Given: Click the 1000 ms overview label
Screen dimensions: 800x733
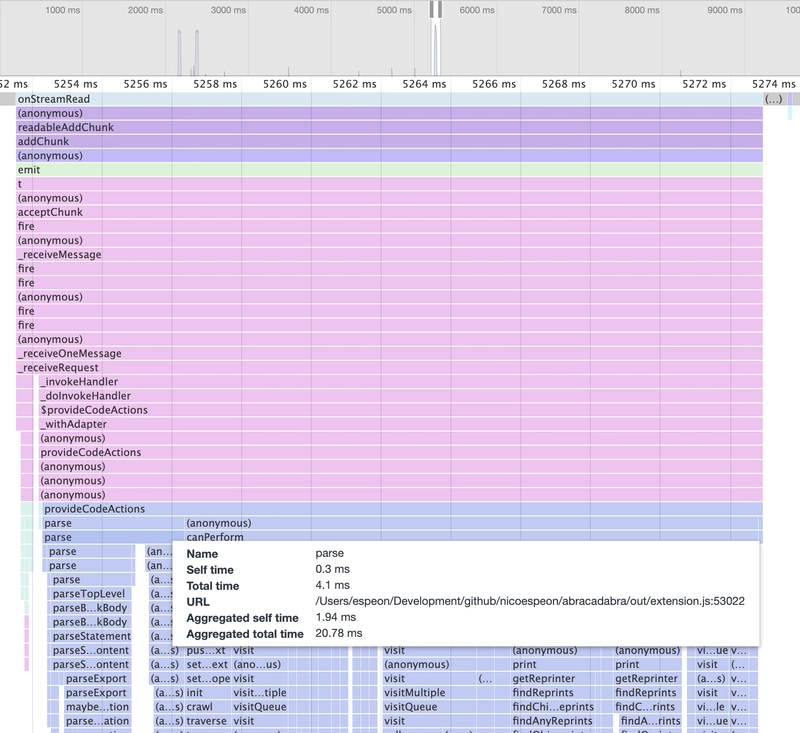Looking at the screenshot, I should tap(63, 10).
